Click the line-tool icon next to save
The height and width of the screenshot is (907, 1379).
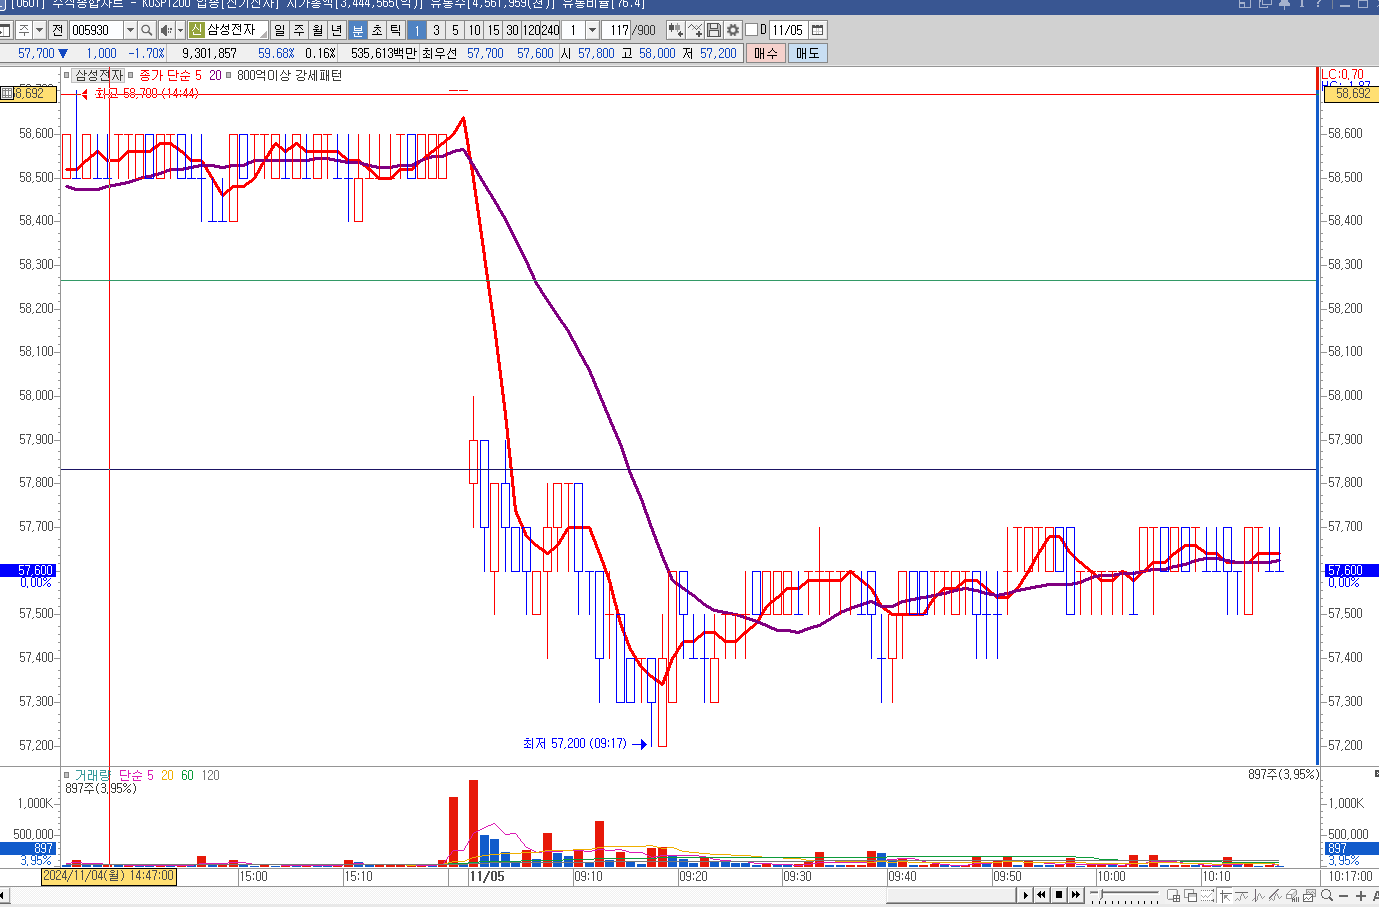(695, 30)
